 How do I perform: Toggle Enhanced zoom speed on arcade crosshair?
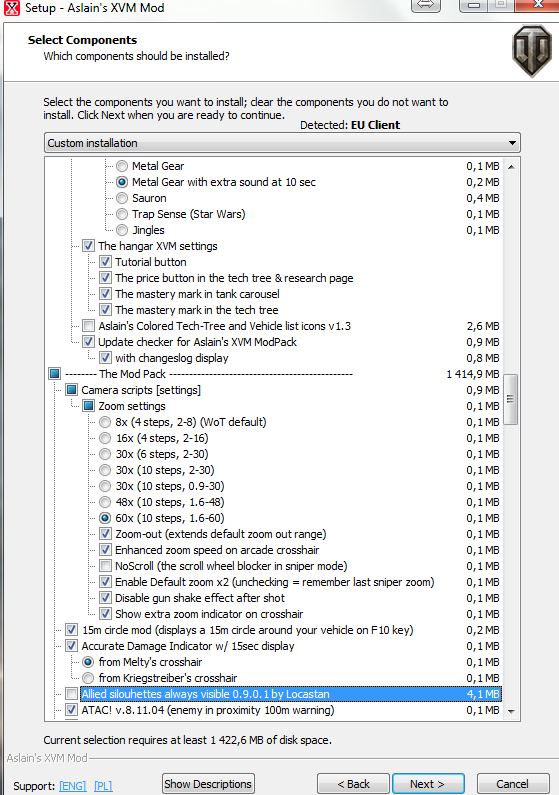pos(105,550)
